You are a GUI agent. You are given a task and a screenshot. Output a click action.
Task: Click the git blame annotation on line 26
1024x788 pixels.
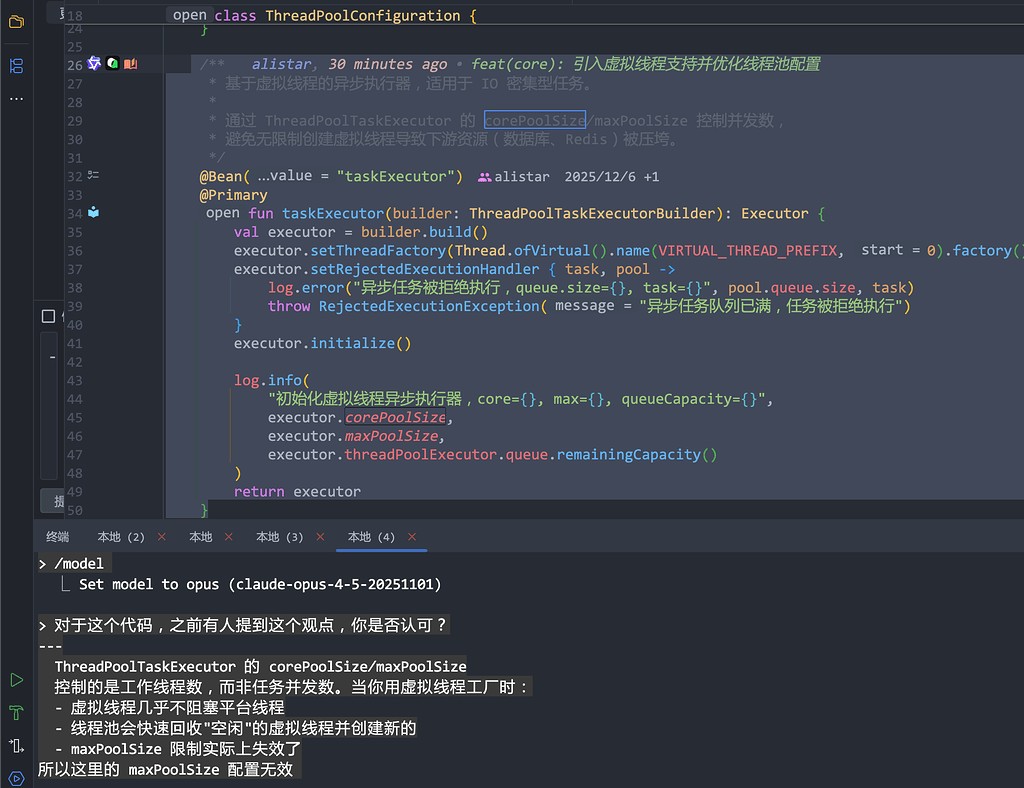click(536, 64)
